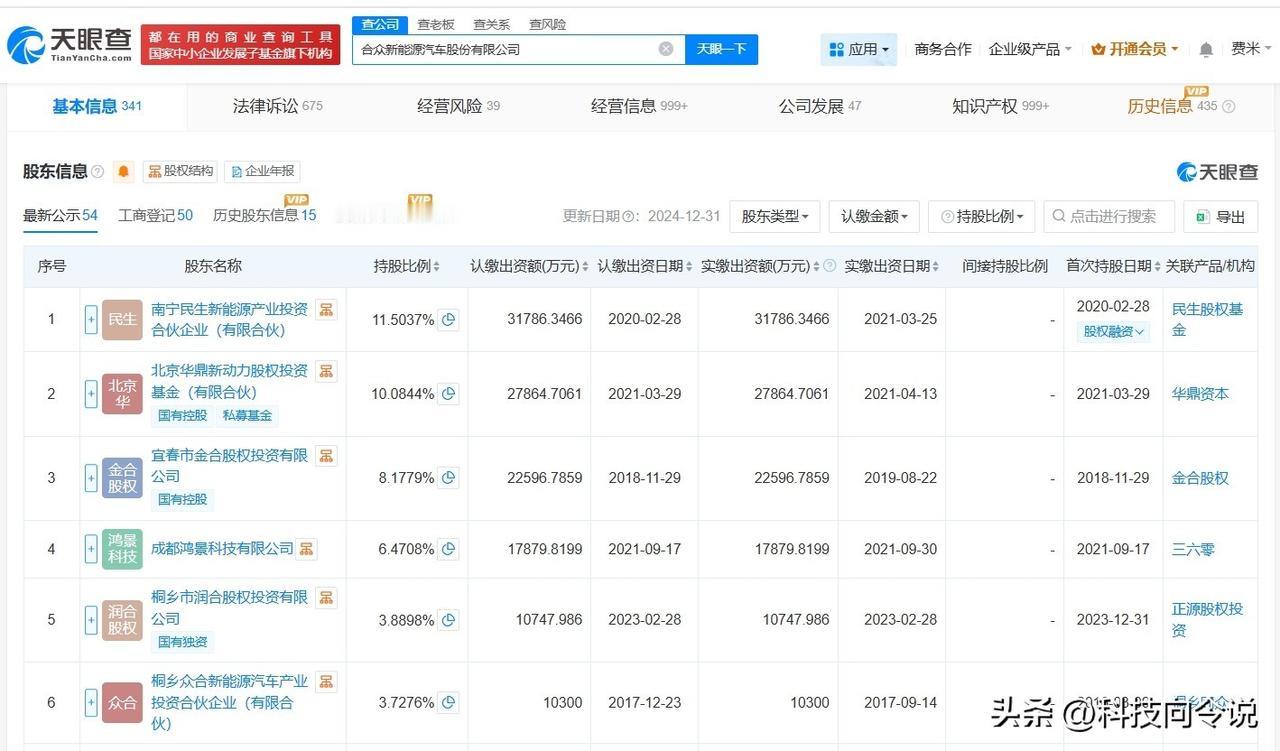Click the help icon next to 股东信息

click(98, 172)
